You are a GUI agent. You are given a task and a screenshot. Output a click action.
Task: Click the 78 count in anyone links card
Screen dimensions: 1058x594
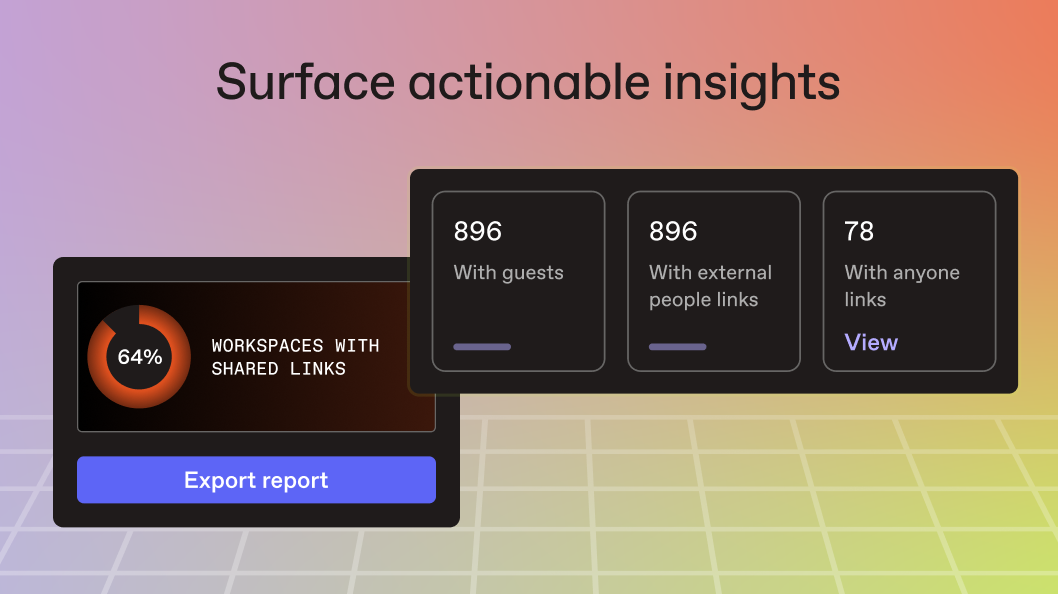click(859, 232)
